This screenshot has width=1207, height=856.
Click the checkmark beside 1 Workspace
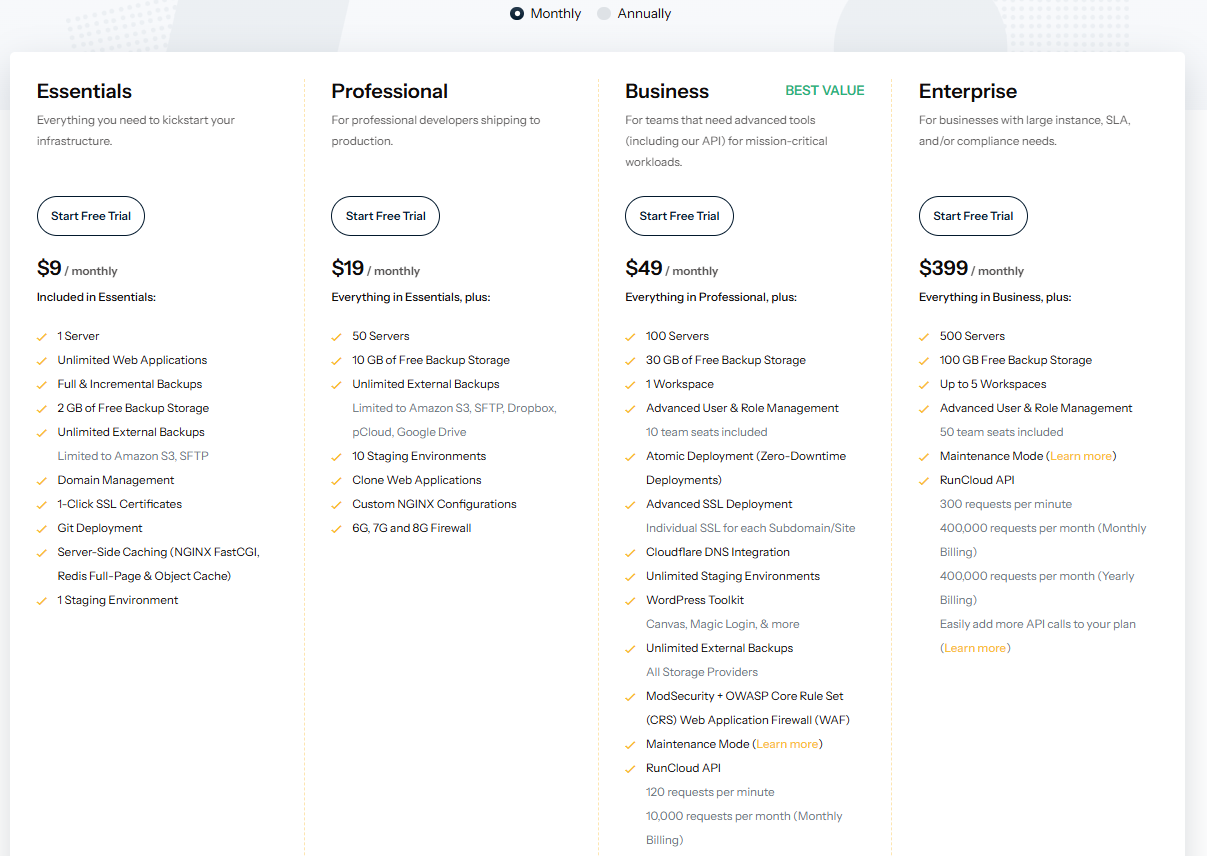631,385
